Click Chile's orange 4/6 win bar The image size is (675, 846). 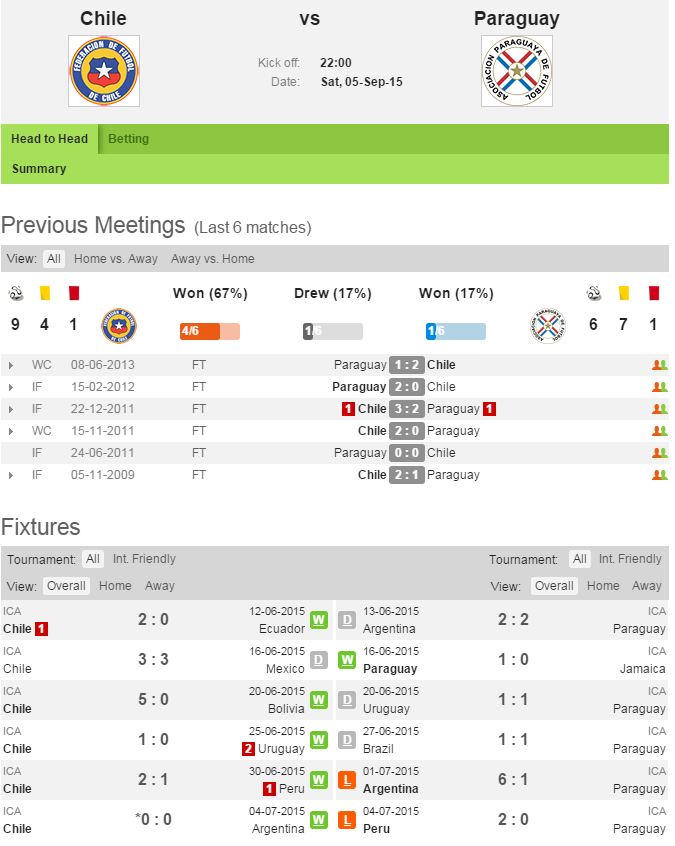tap(209, 332)
